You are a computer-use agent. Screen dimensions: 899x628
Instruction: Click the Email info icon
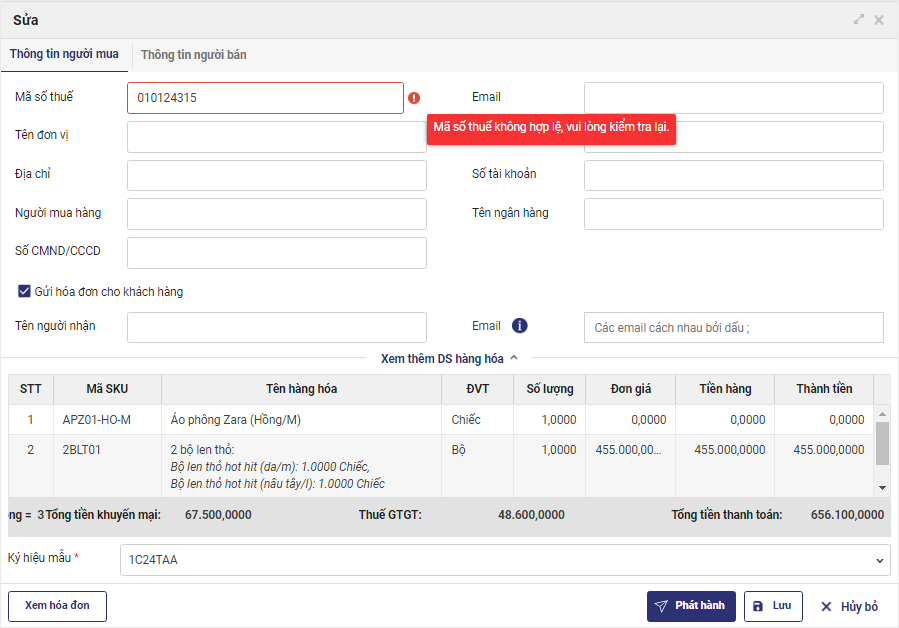(519, 326)
